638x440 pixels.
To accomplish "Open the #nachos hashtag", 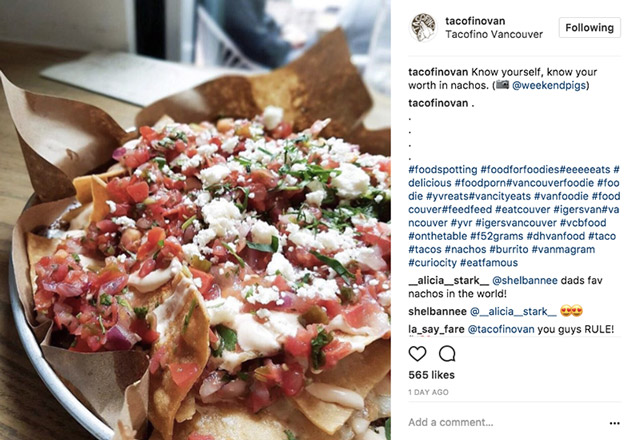I will 465,249.
